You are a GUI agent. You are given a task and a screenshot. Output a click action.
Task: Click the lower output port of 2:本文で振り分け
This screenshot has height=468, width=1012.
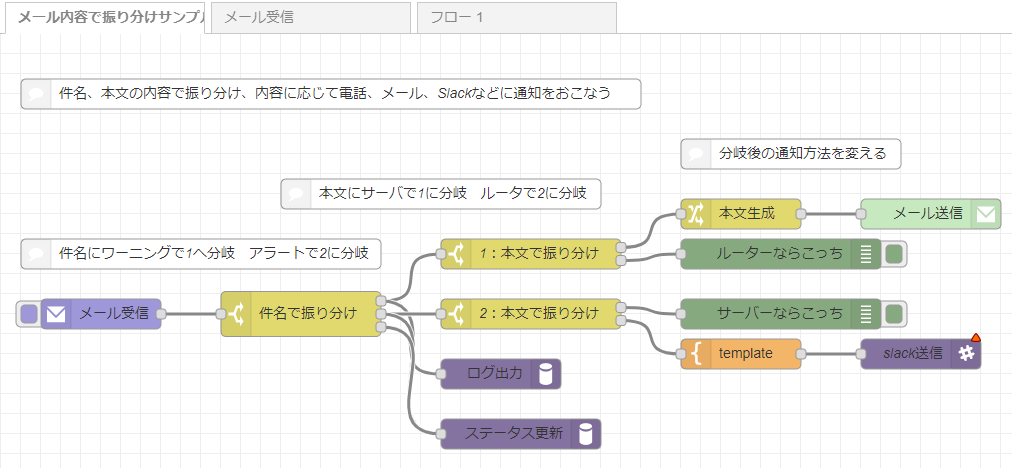[x=621, y=320]
